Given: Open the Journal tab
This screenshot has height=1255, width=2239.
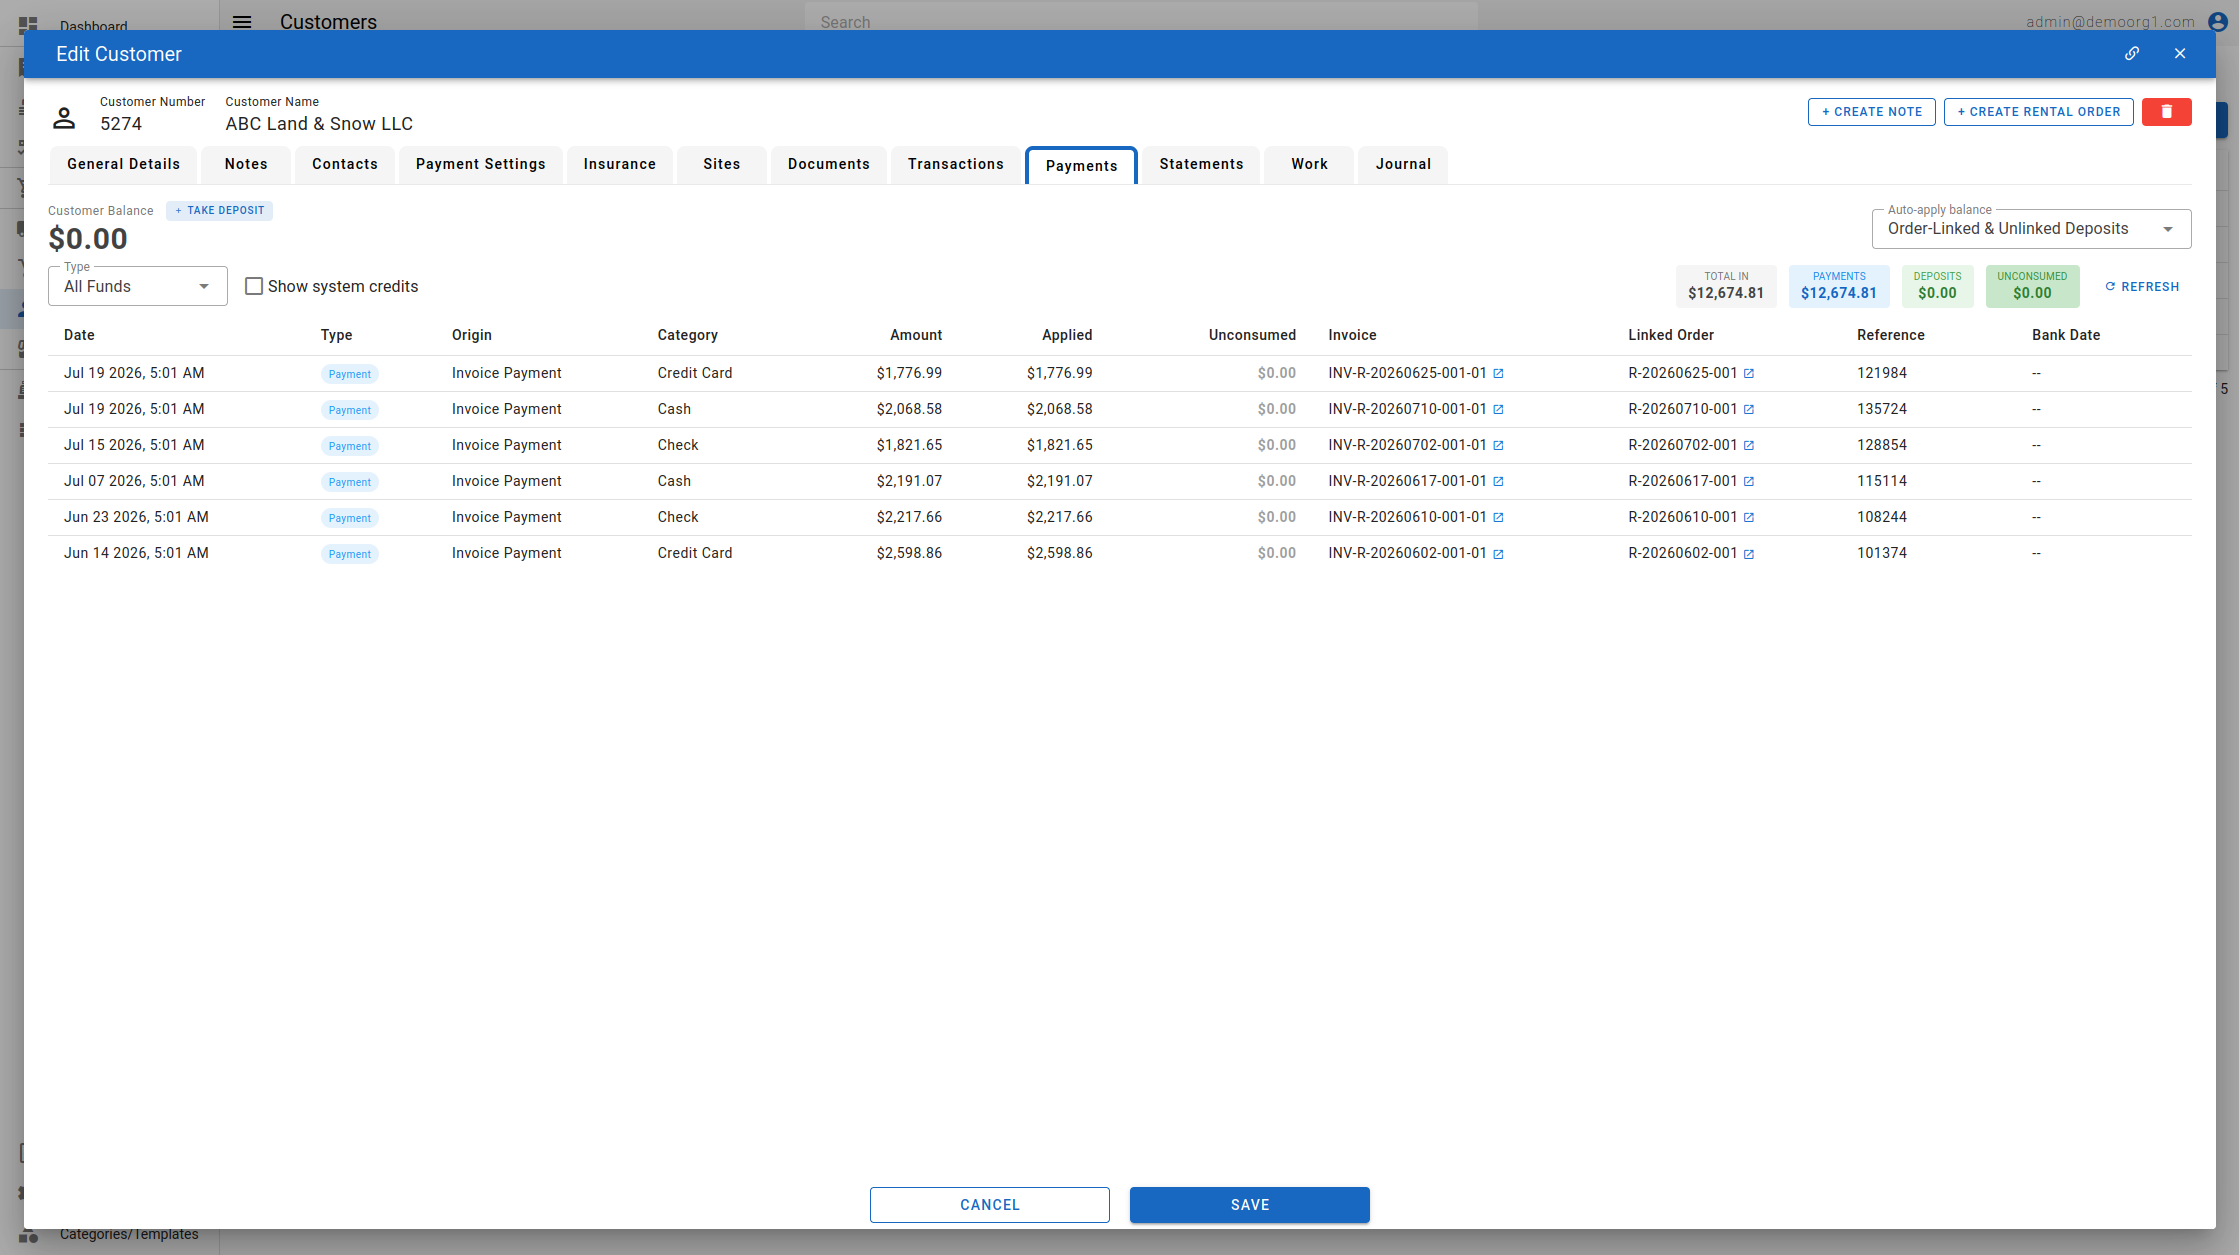Looking at the screenshot, I should 1404,165.
